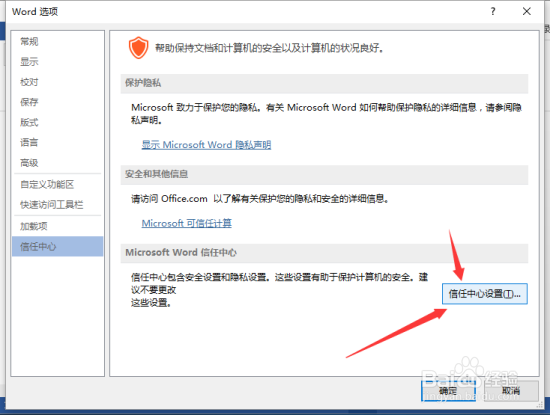Open 显示 Microsoft Word 隐私声明 link
Image resolution: width=550 pixels, height=415 pixels.
(206, 145)
